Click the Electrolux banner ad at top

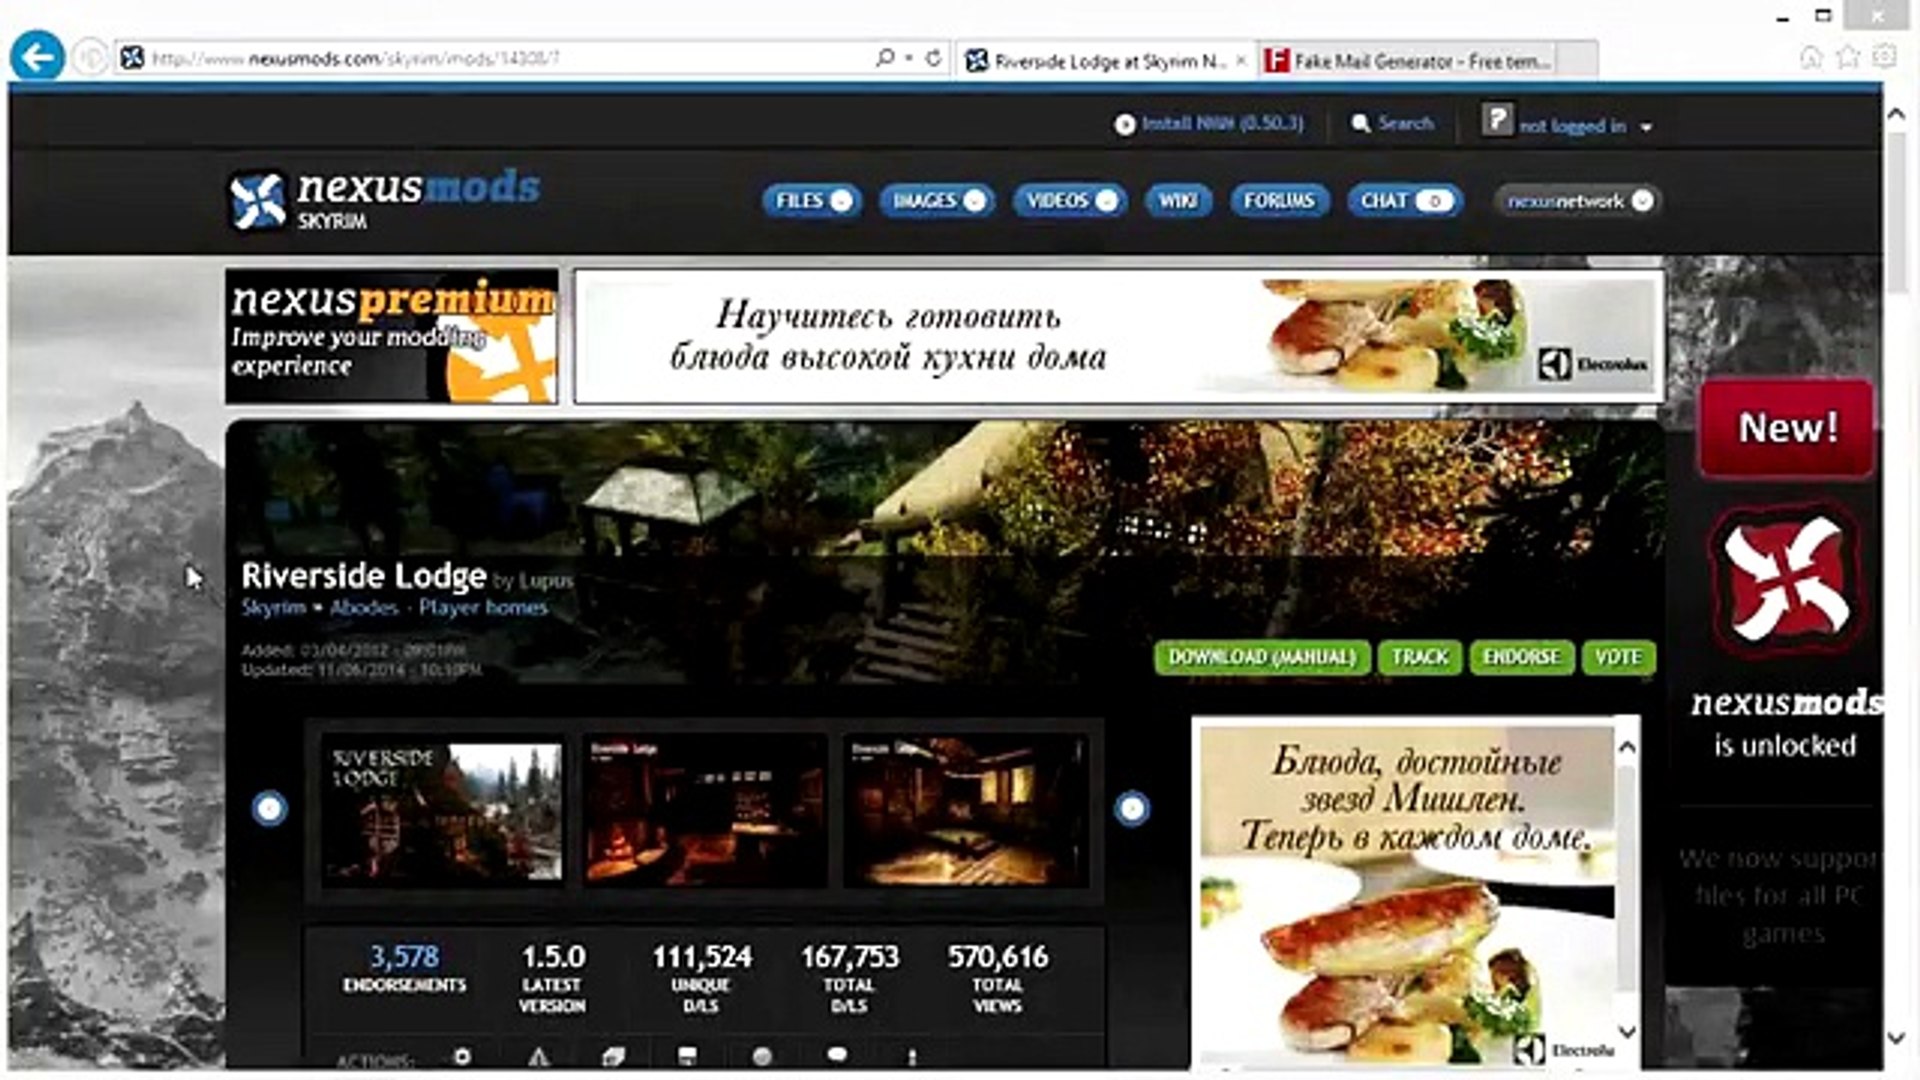pyautogui.click(x=1118, y=337)
